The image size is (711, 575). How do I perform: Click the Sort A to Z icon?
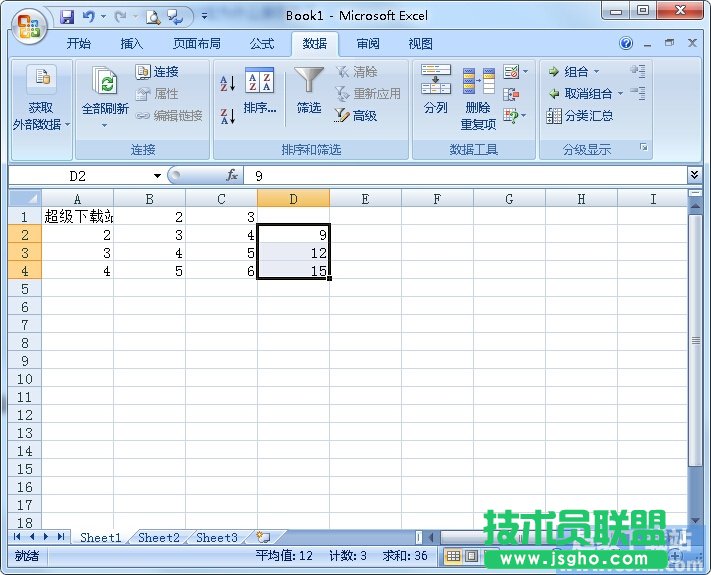pos(227,83)
